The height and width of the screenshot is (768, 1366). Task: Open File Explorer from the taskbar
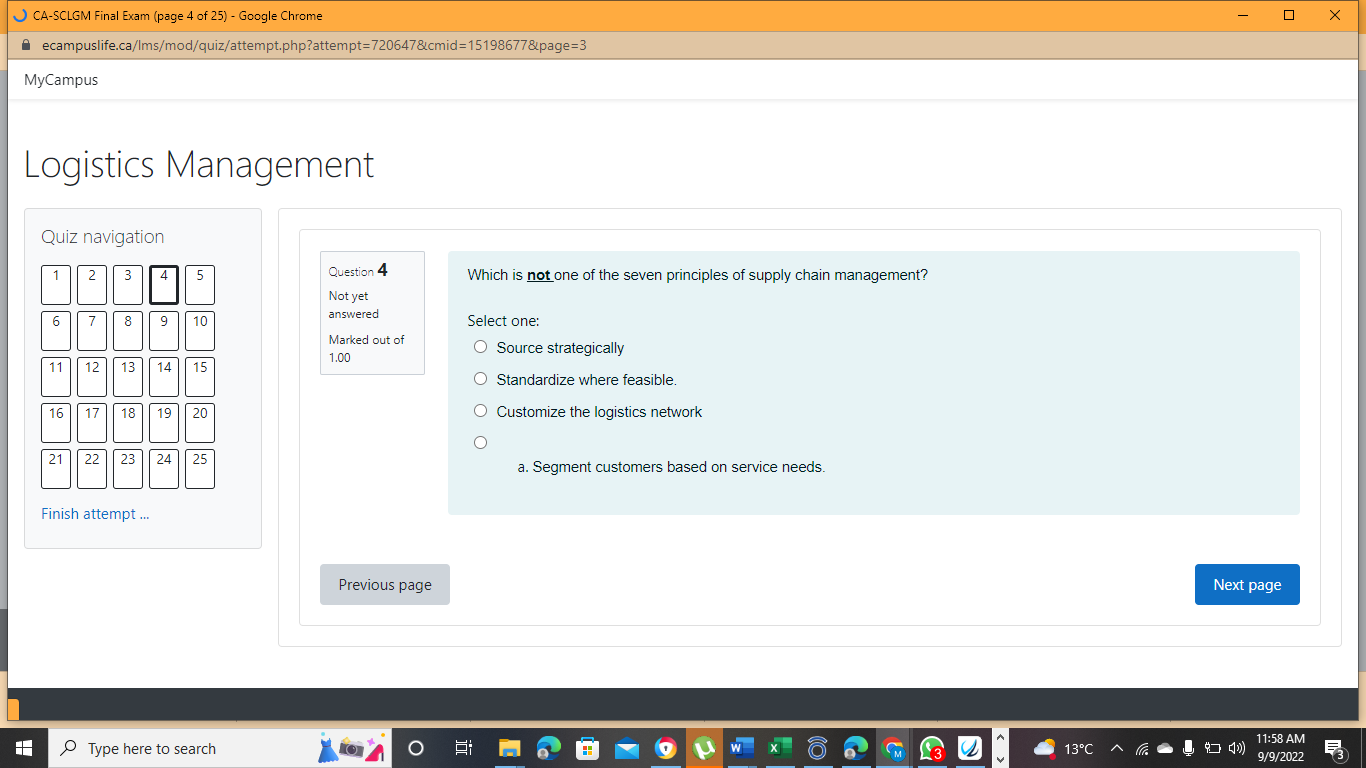(510, 748)
